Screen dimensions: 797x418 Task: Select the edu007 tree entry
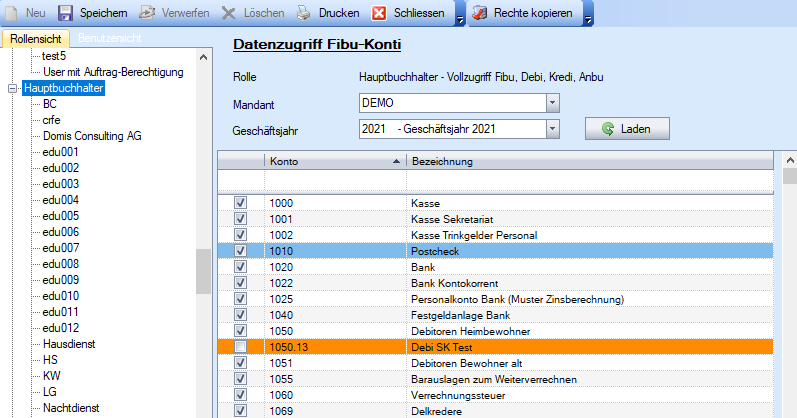click(x=60, y=248)
